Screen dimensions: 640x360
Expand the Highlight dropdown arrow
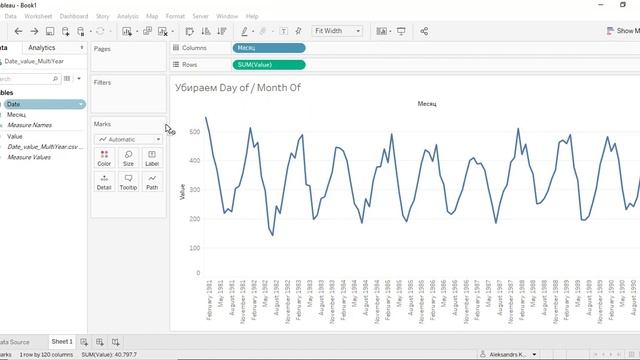[x=253, y=31]
